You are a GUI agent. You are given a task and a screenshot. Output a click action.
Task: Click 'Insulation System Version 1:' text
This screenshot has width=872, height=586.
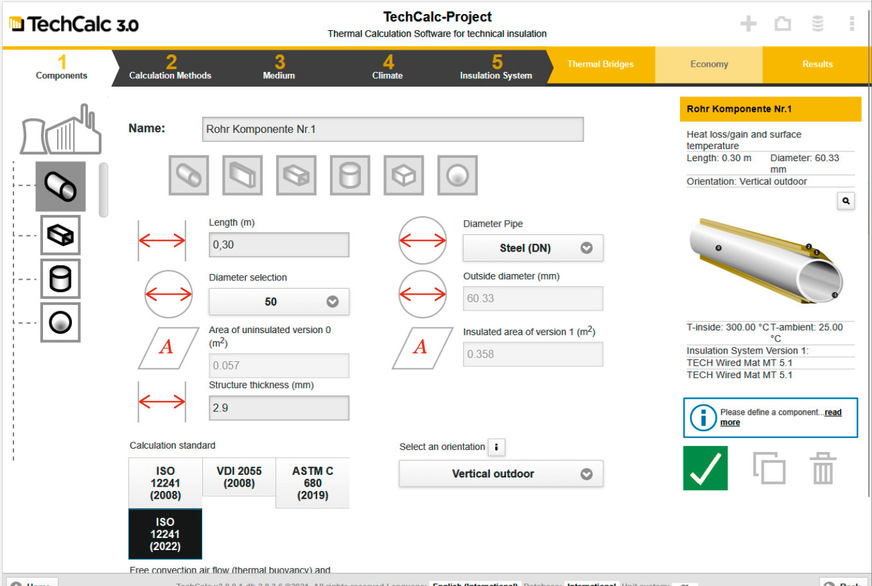pyautogui.click(x=747, y=350)
